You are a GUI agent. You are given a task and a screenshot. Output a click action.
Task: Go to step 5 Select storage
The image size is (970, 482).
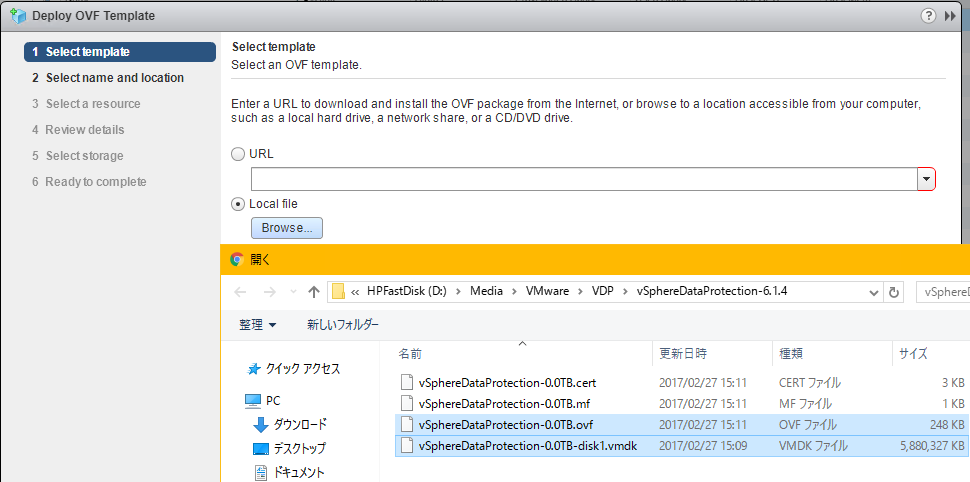pos(77,156)
